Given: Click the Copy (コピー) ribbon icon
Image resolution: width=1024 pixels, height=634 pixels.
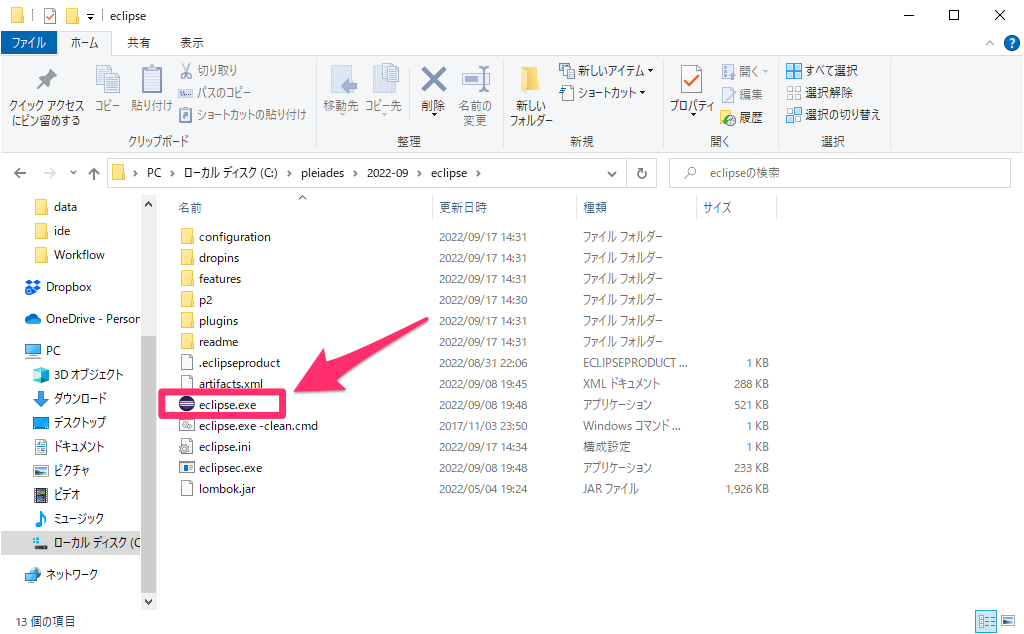Looking at the screenshot, I should click(108, 80).
